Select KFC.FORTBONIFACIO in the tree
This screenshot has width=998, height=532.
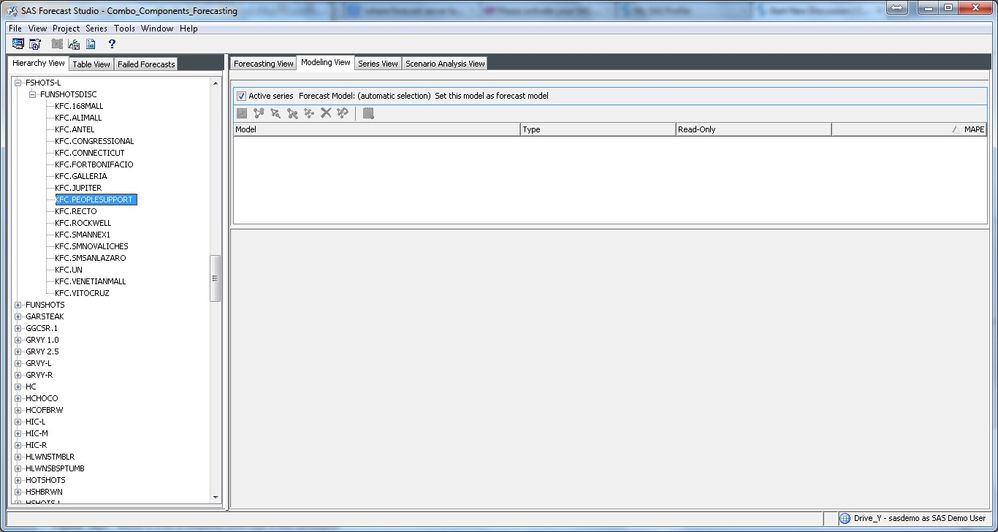pos(94,164)
